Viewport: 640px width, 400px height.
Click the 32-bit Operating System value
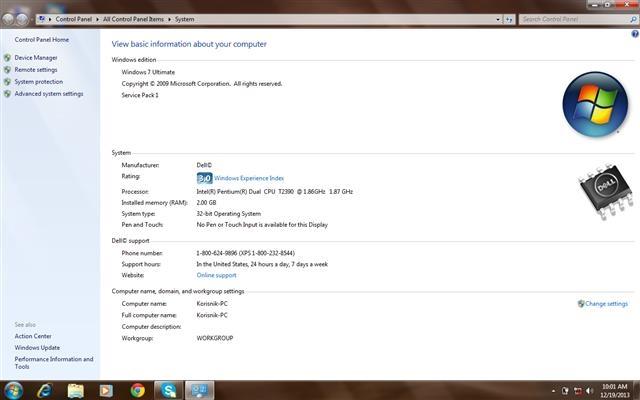[x=229, y=213]
